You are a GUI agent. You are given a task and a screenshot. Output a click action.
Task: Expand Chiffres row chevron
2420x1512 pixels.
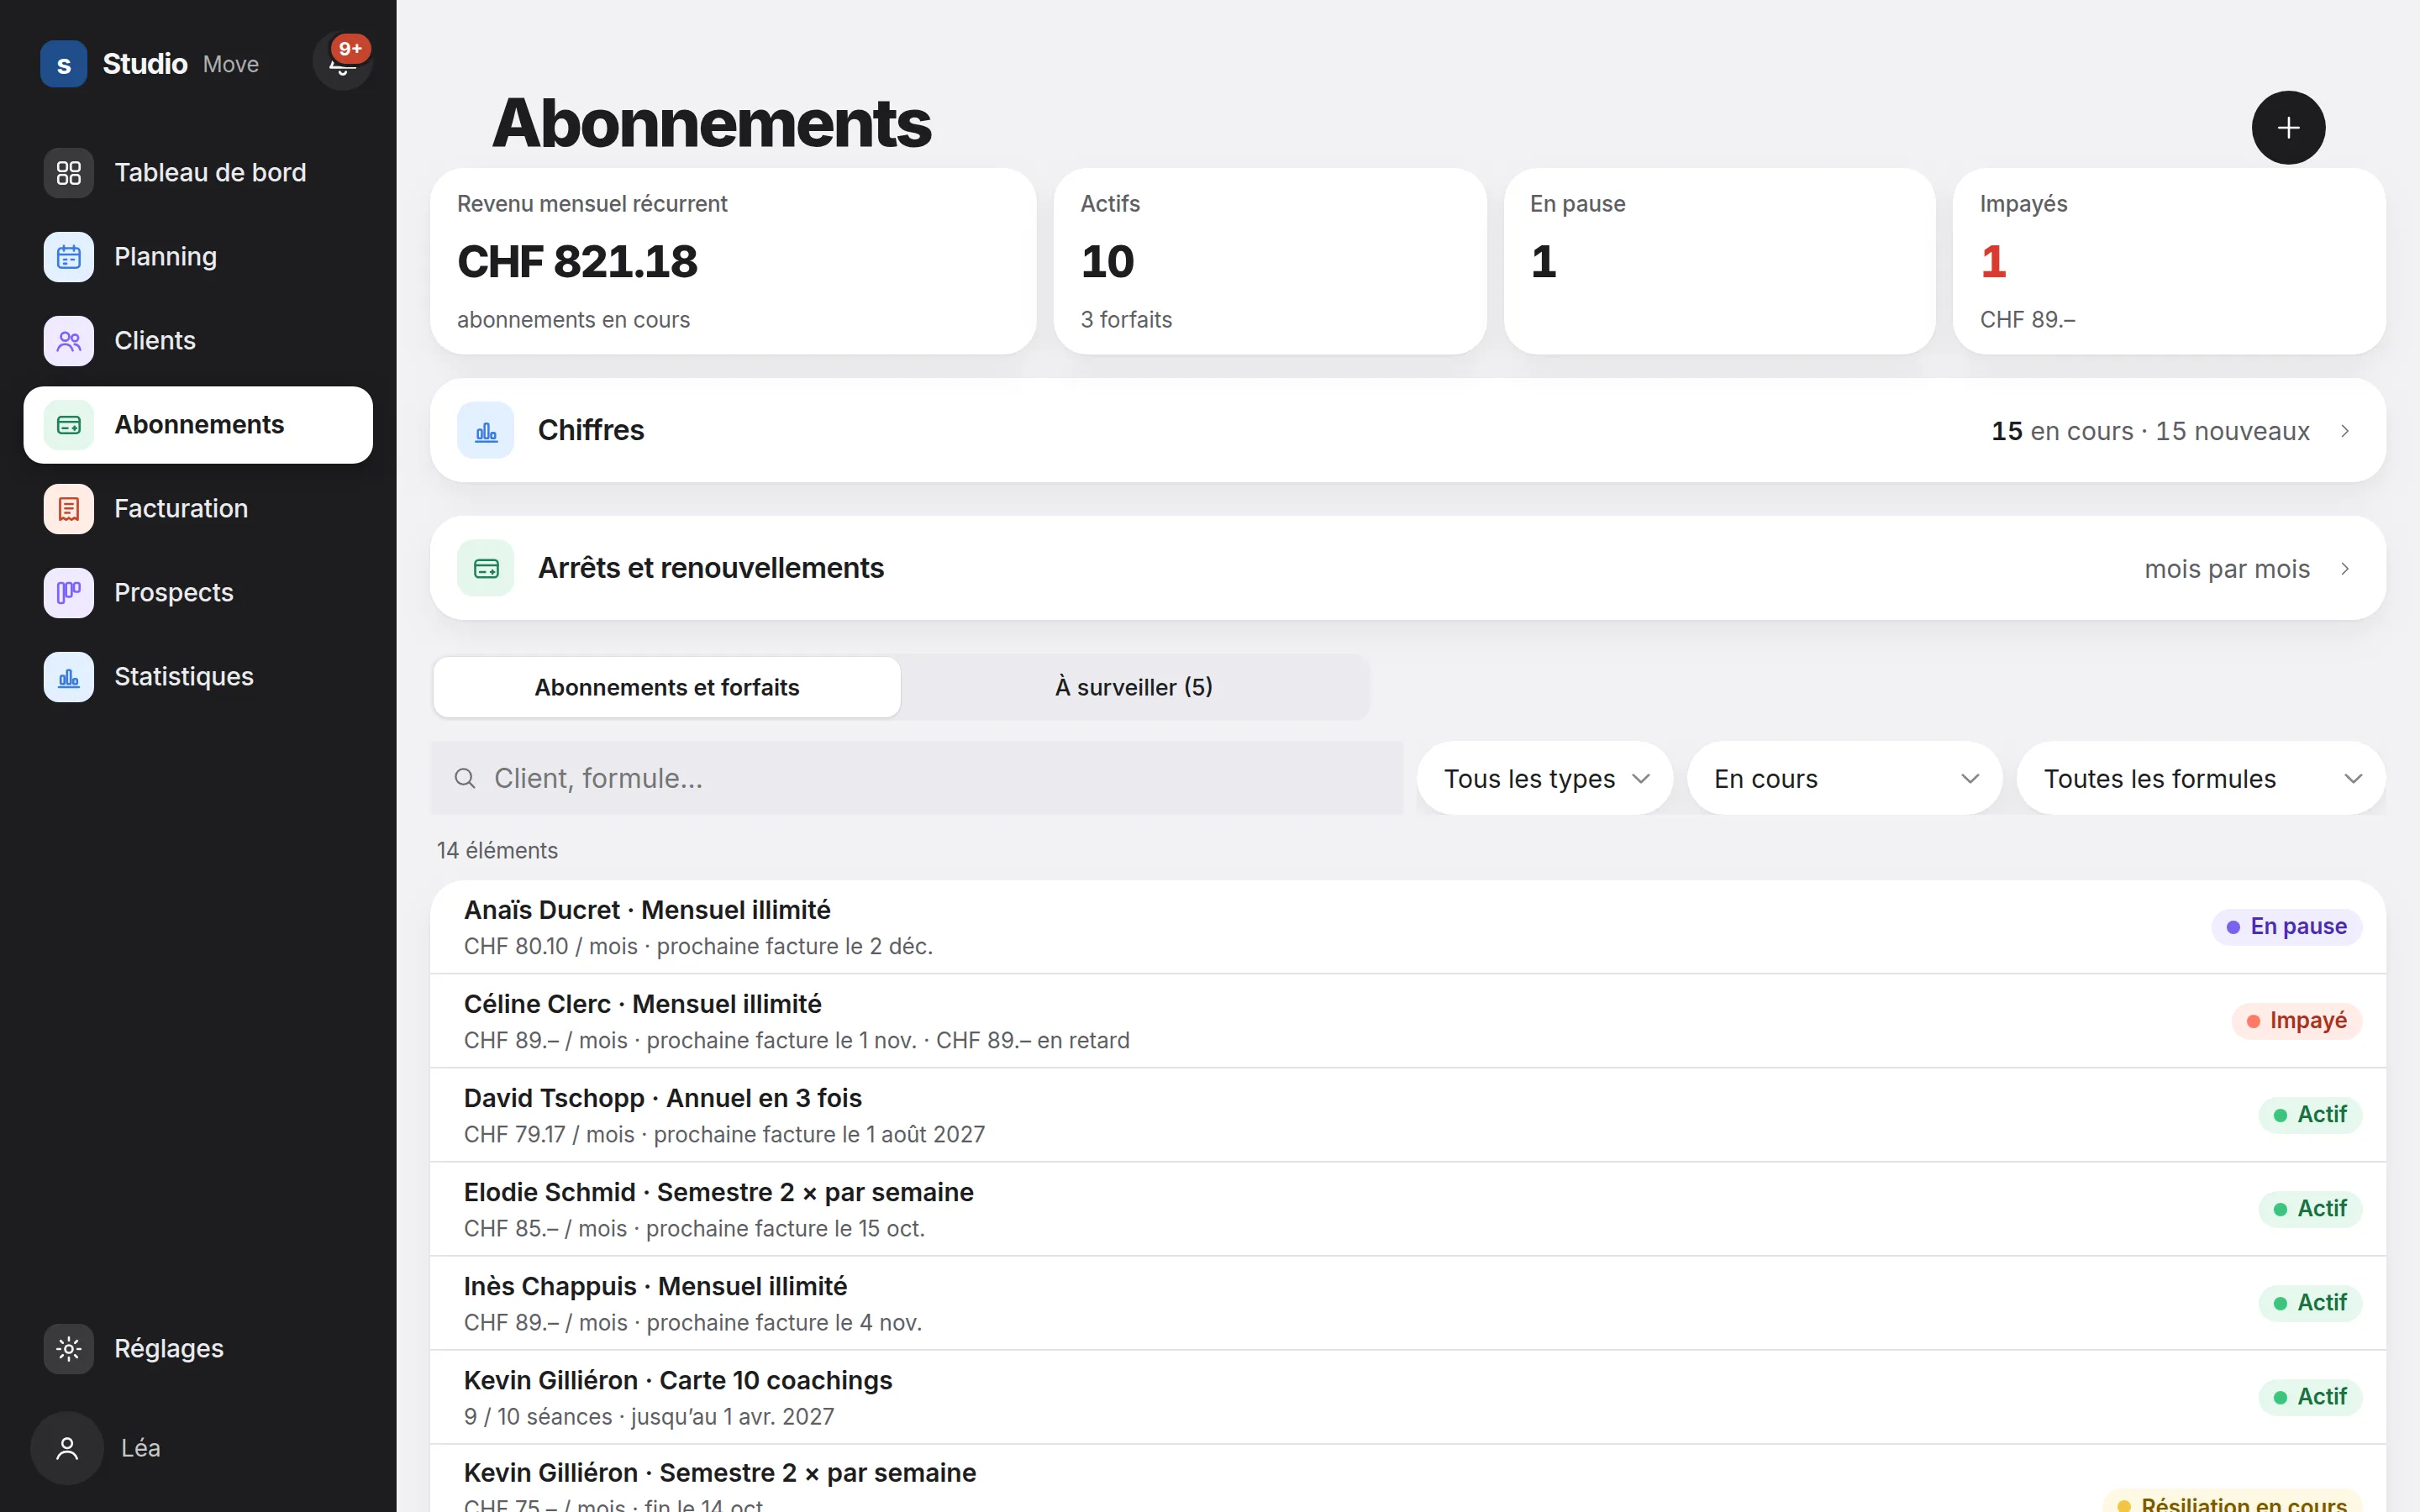point(2345,431)
